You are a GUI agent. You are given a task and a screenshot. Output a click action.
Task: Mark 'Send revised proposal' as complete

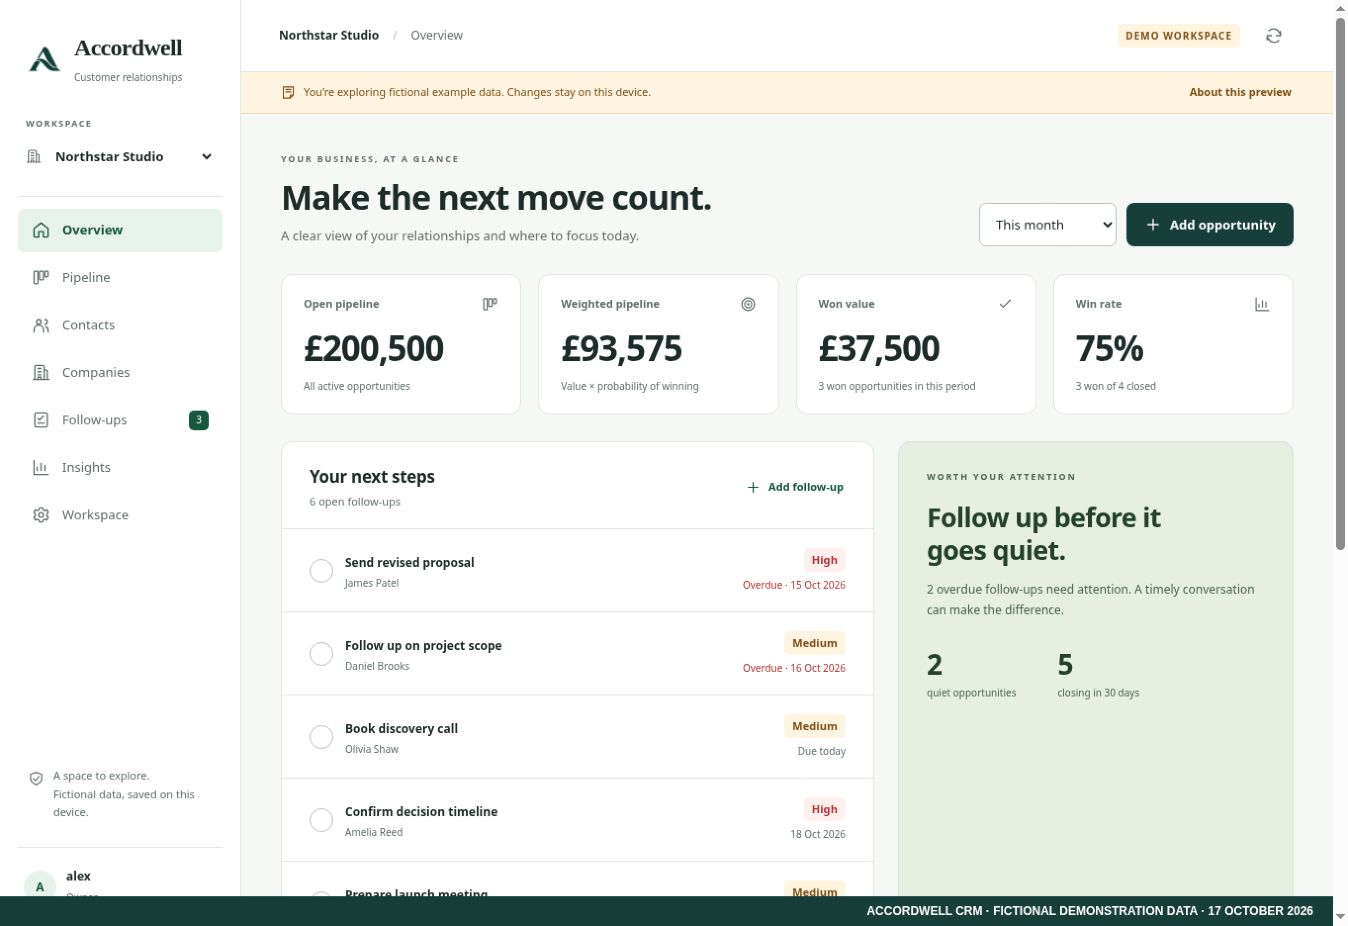click(321, 571)
